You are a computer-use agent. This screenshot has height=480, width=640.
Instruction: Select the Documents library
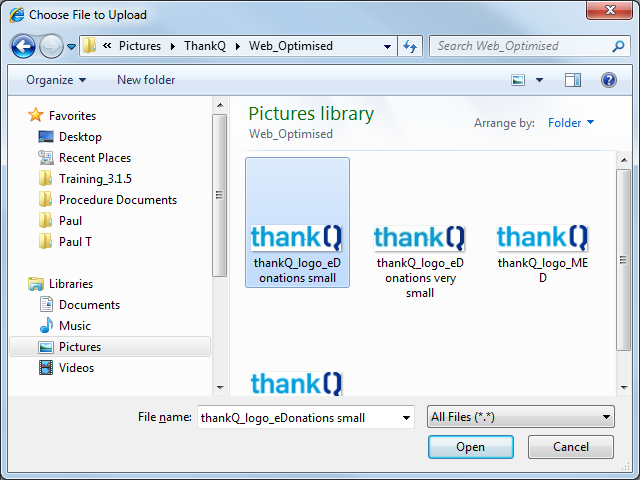[89, 305]
